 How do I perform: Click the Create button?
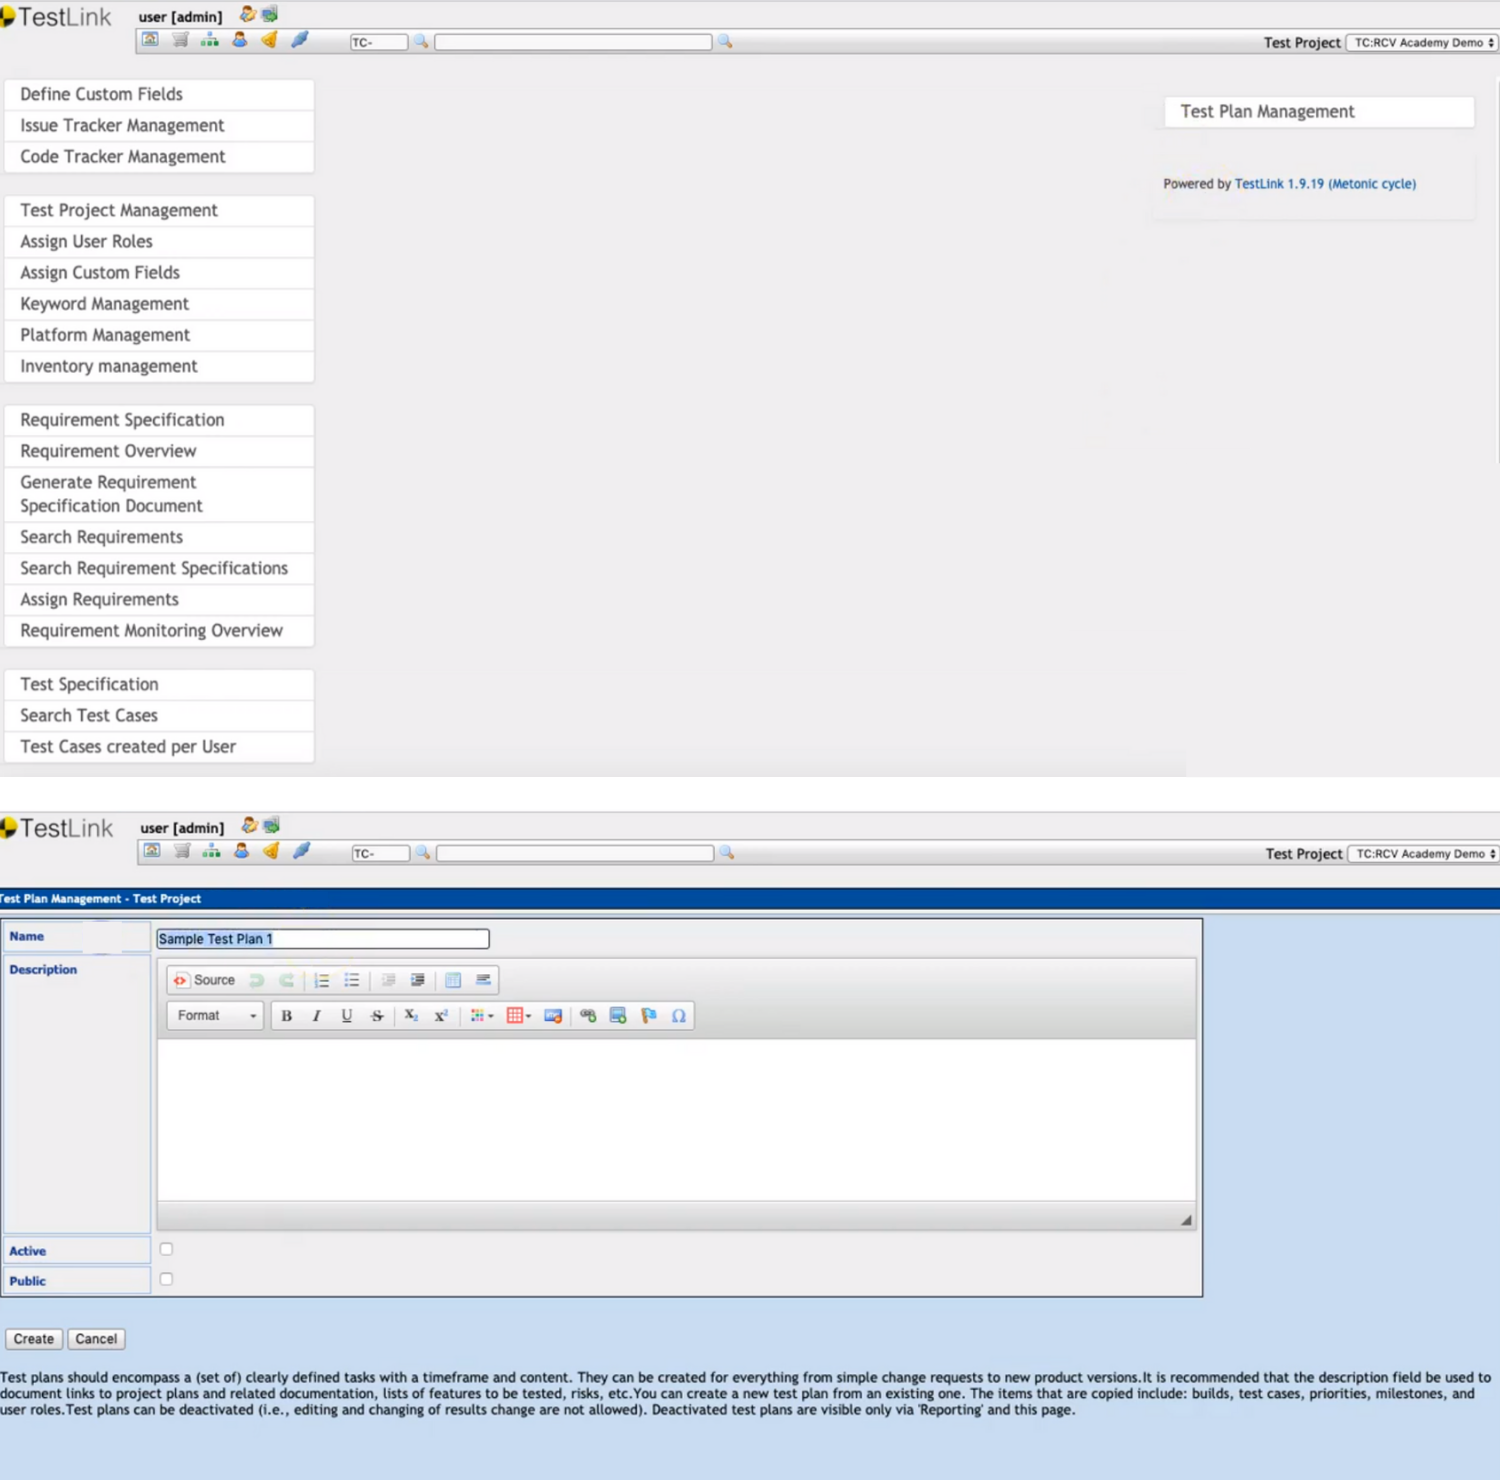tap(33, 1338)
